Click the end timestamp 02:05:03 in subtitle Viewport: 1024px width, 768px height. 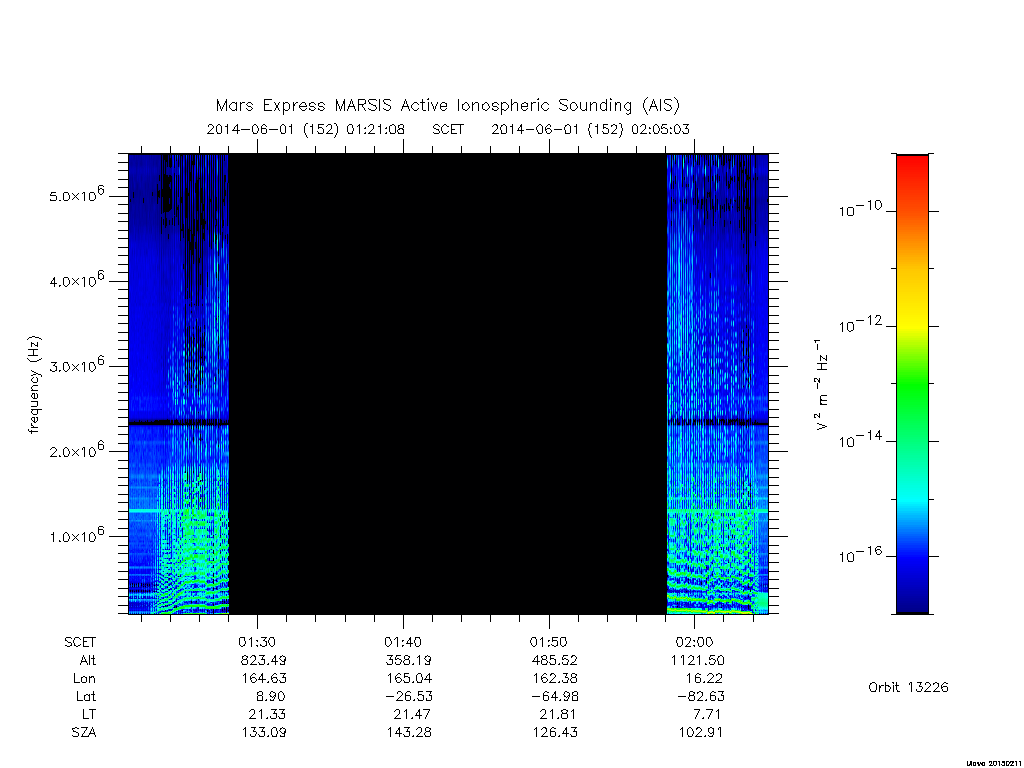point(660,129)
